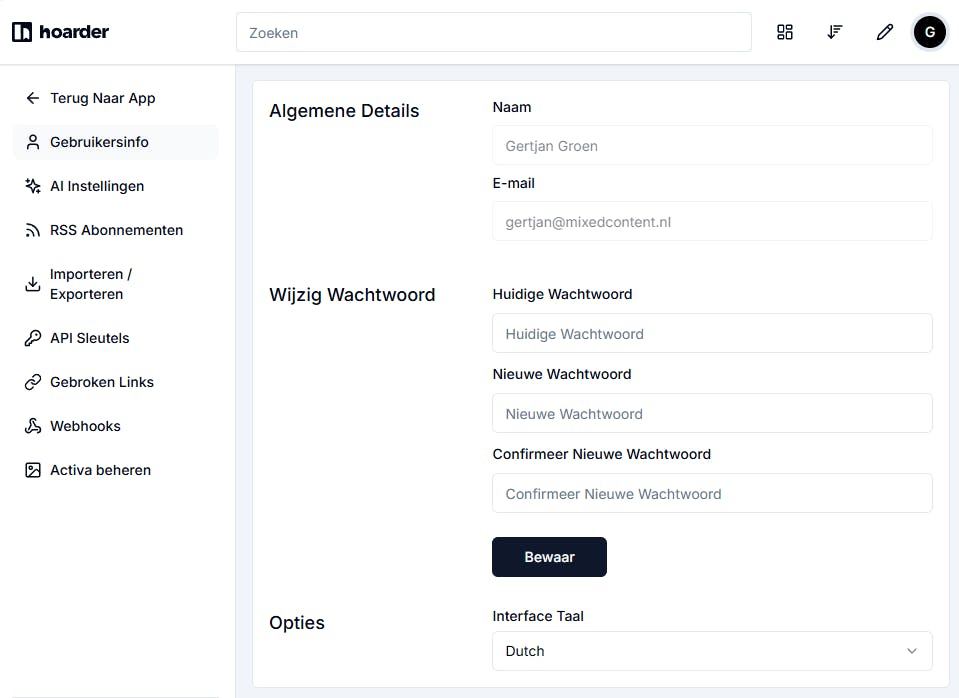The height and width of the screenshot is (698, 959).
Task: Click the RSS Abonnementen feed icon
Action: point(32,230)
